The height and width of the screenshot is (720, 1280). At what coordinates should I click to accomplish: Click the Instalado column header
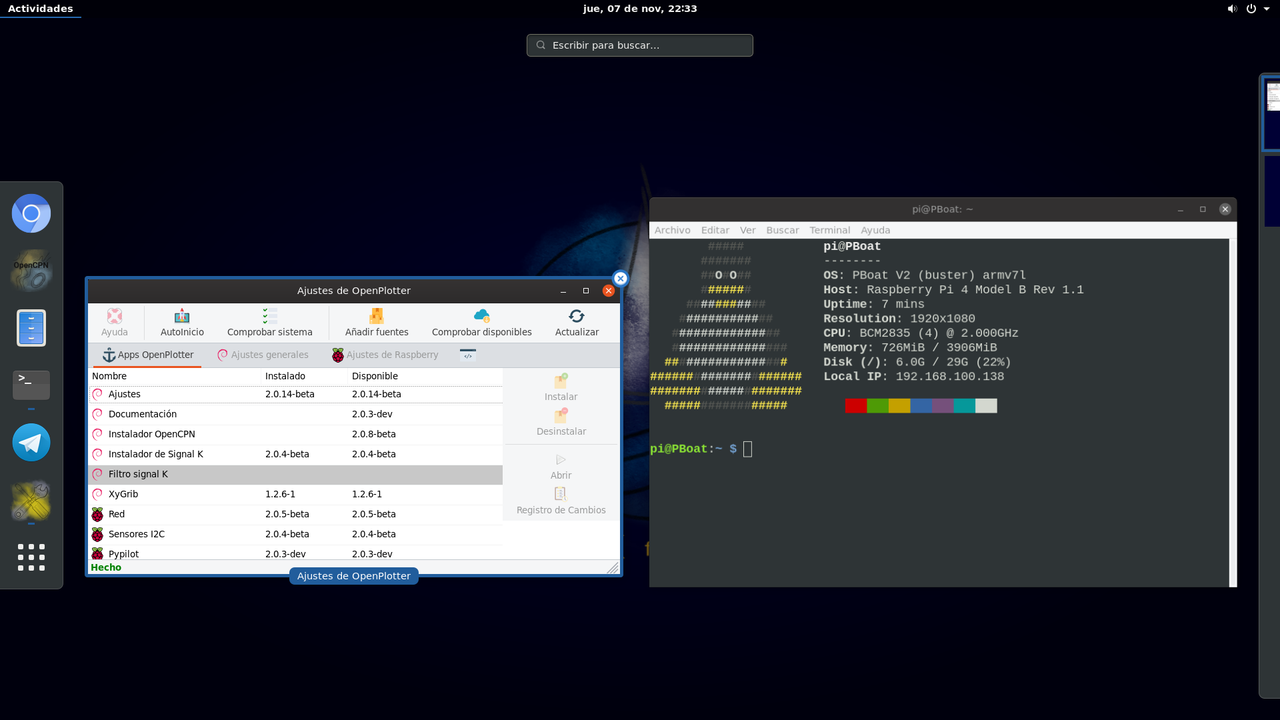point(285,376)
